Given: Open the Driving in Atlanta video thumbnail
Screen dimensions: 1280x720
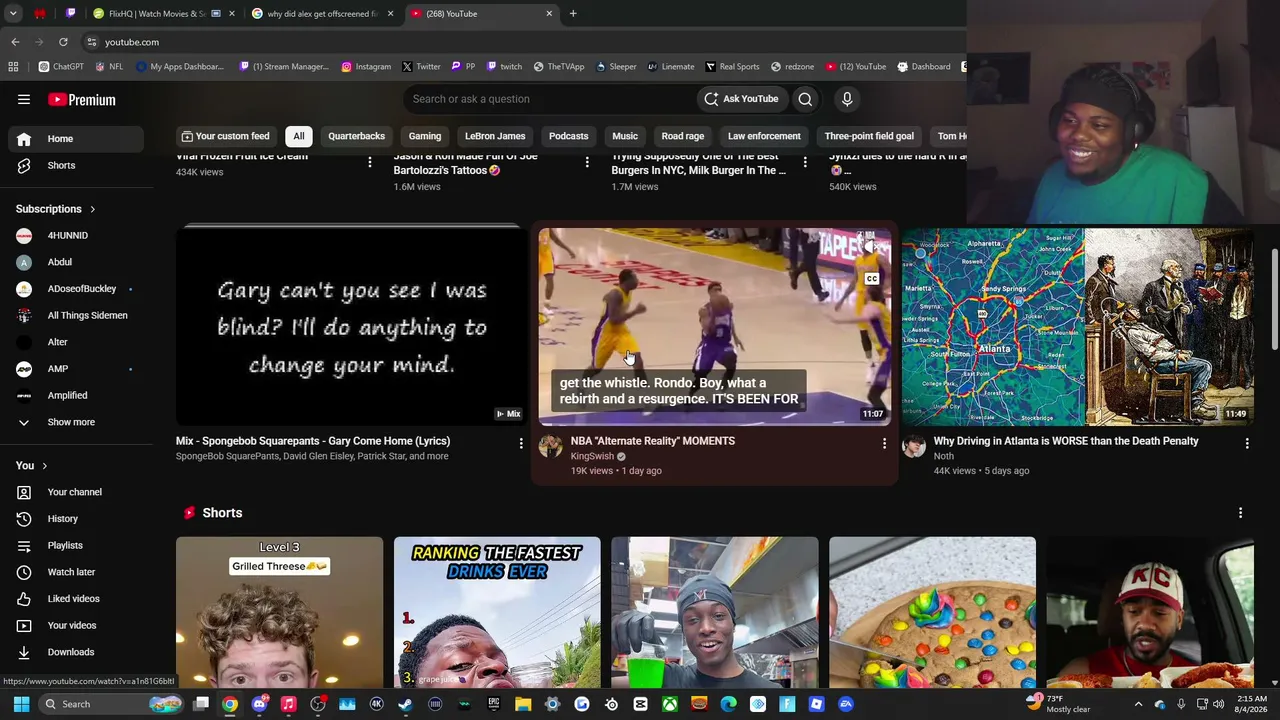Looking at the screenshot, I should coord(1078,327).
